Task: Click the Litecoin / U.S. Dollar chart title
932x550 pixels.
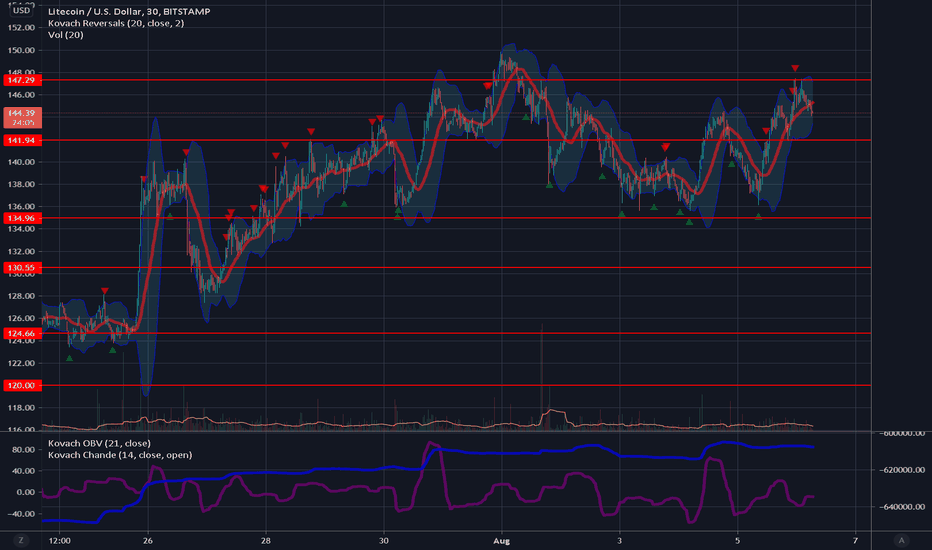Action: point(129,11)
